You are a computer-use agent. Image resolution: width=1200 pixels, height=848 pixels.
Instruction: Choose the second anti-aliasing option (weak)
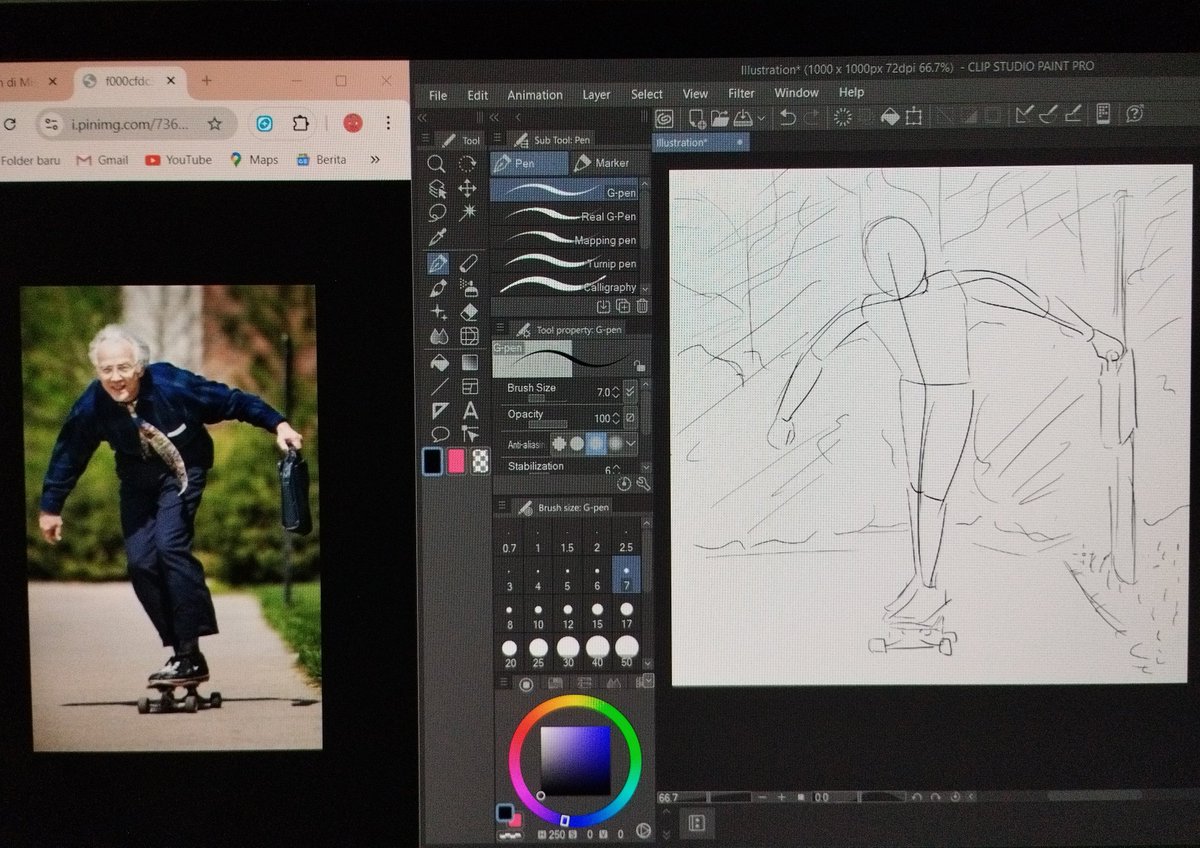[x=577, y=442]
